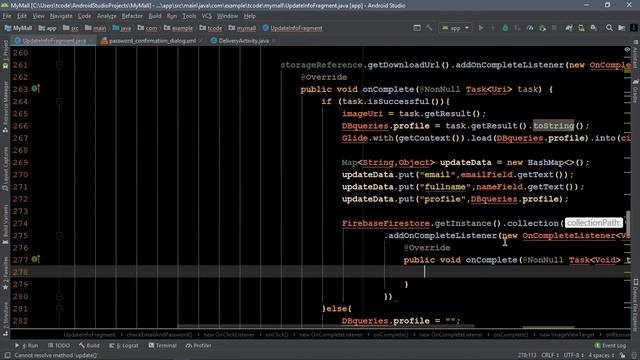The height and width of the screenshot is (360, 640).
Task: Open the Profile app icon in toolbar
Action: (x=530, y=28)
